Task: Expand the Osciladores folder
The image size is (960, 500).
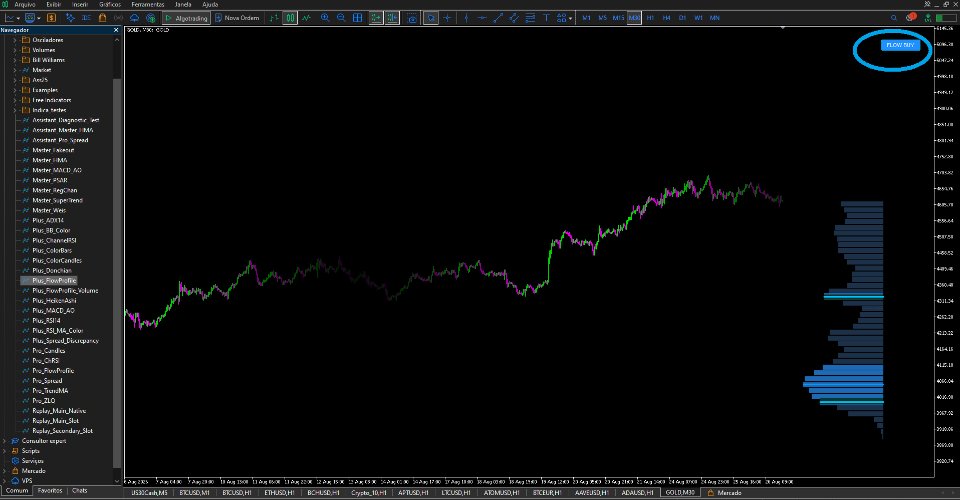Action: pyautogui.click(x=15, y=40)
